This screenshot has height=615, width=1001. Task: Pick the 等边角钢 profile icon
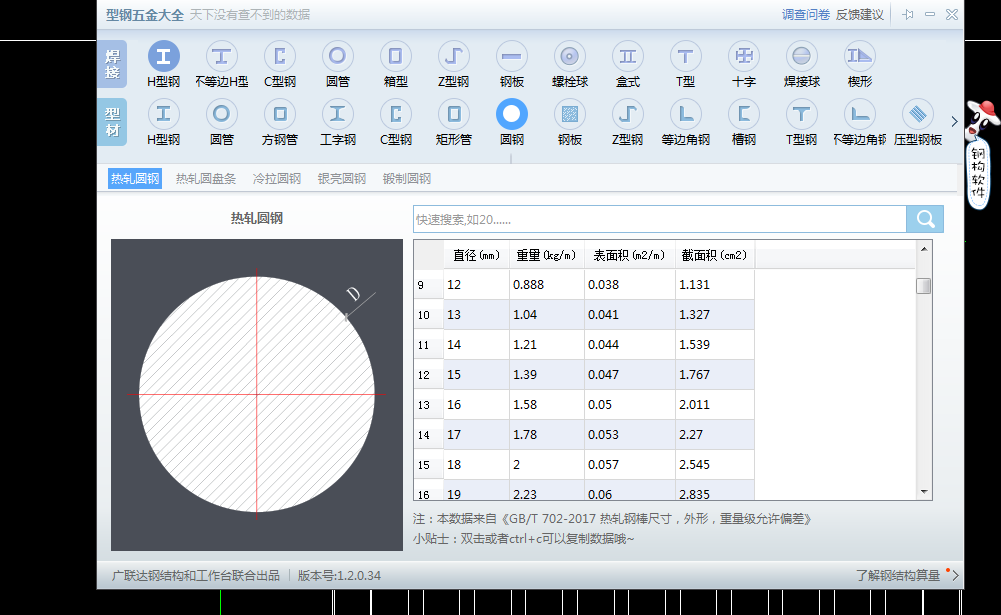tap(685, 115)
